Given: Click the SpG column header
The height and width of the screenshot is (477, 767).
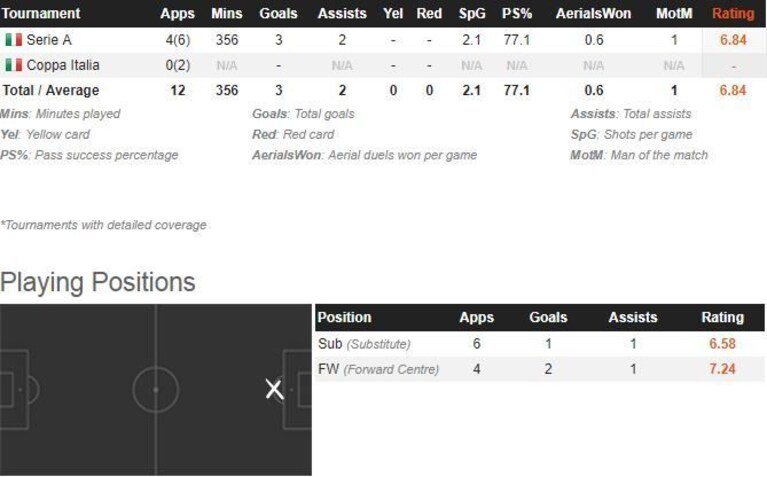Looking at the screenshot, I should (x=472, y=13).
